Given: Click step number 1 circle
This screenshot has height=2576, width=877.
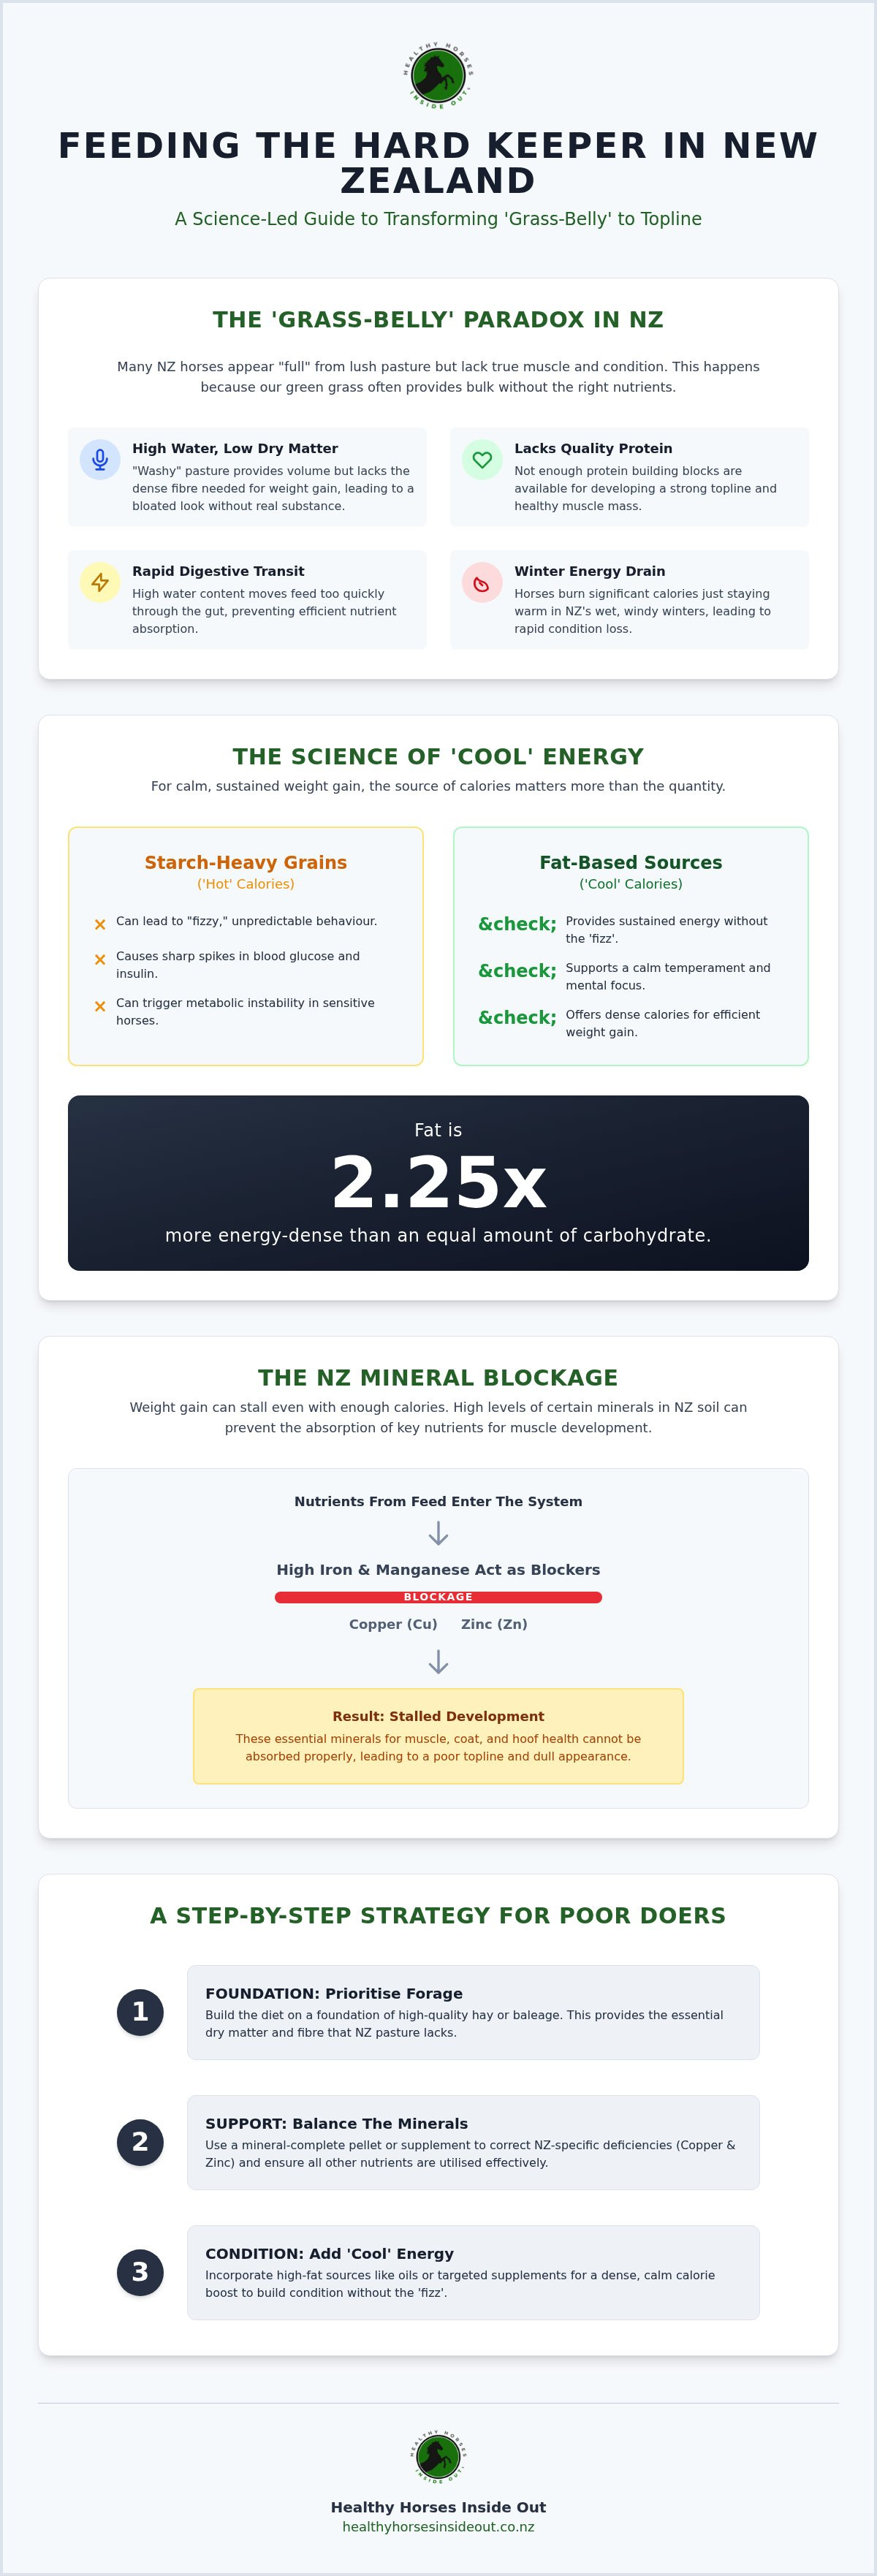Looking at the screenshot, I should click(x=140, y=2012).
